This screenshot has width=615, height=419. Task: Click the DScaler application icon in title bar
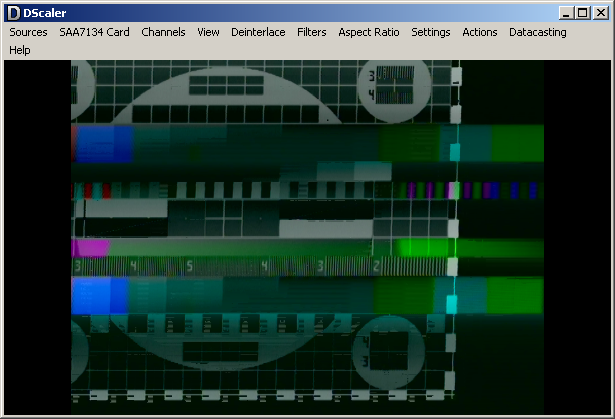click(13, 13)
